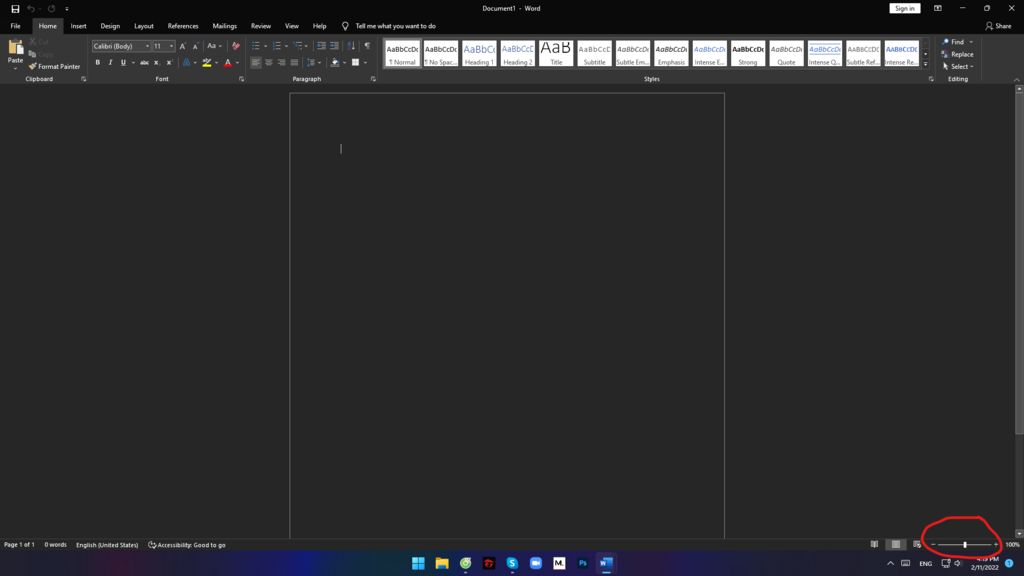This screenshot has height=576, width=1024.
Task: Apply Text Effects glowing A icon
Action: [186, 63]
